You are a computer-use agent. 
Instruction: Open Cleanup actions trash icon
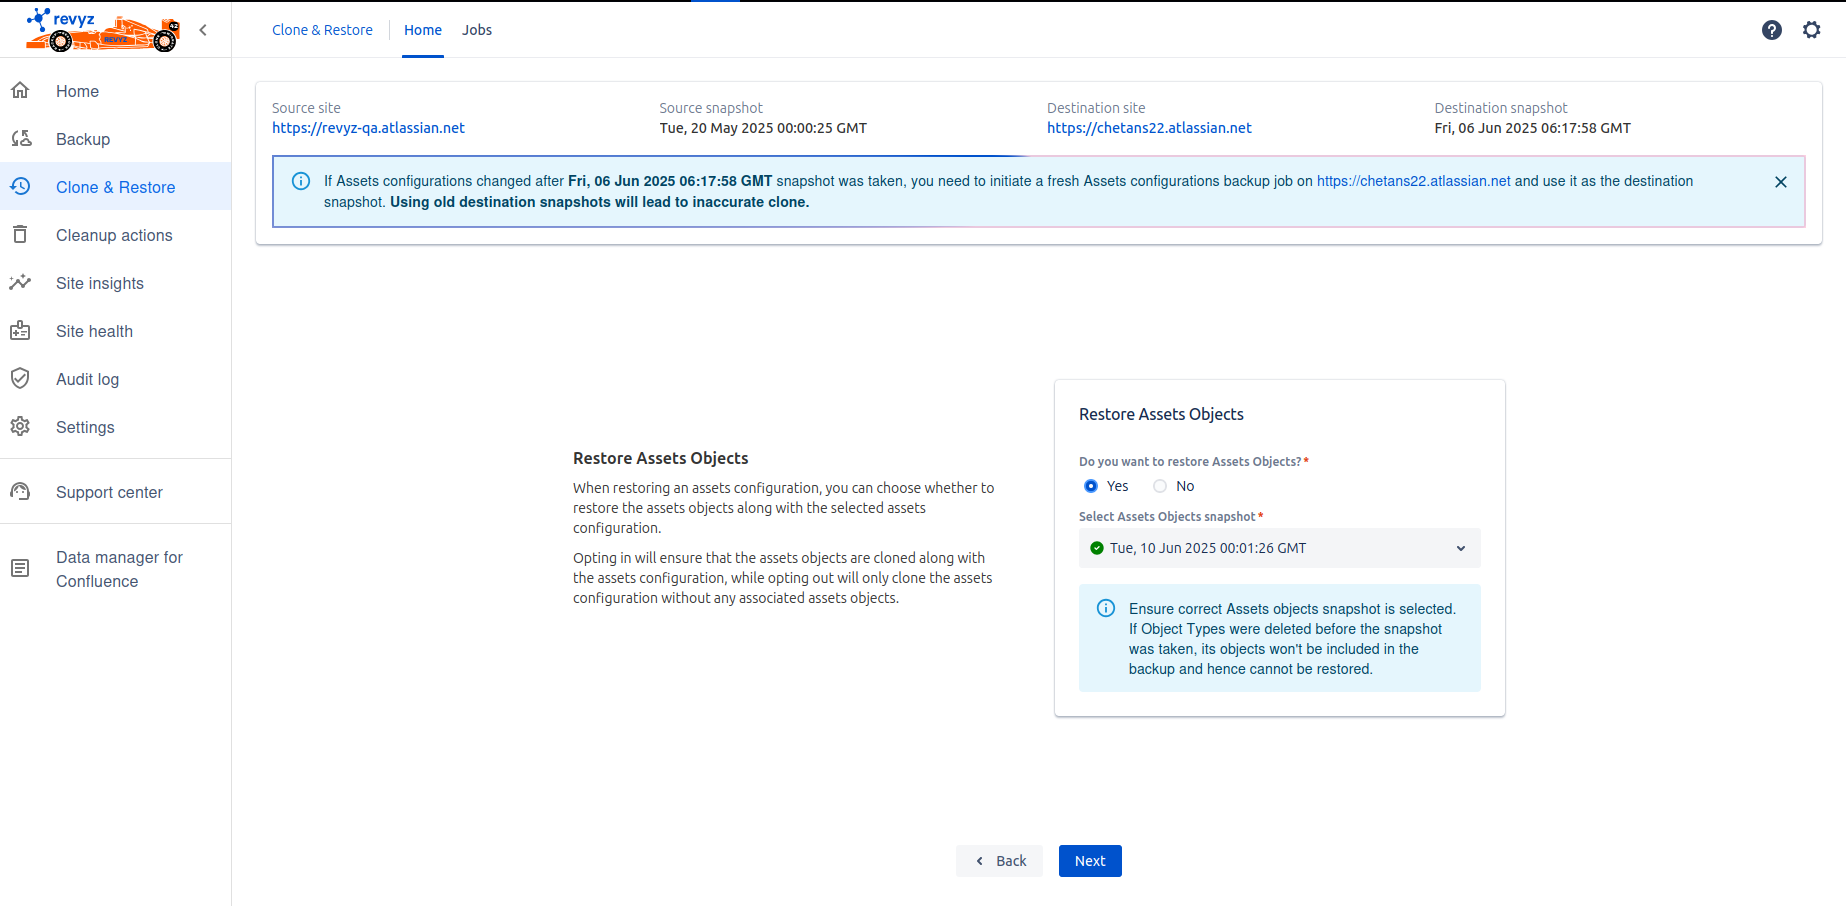[20, 235]
